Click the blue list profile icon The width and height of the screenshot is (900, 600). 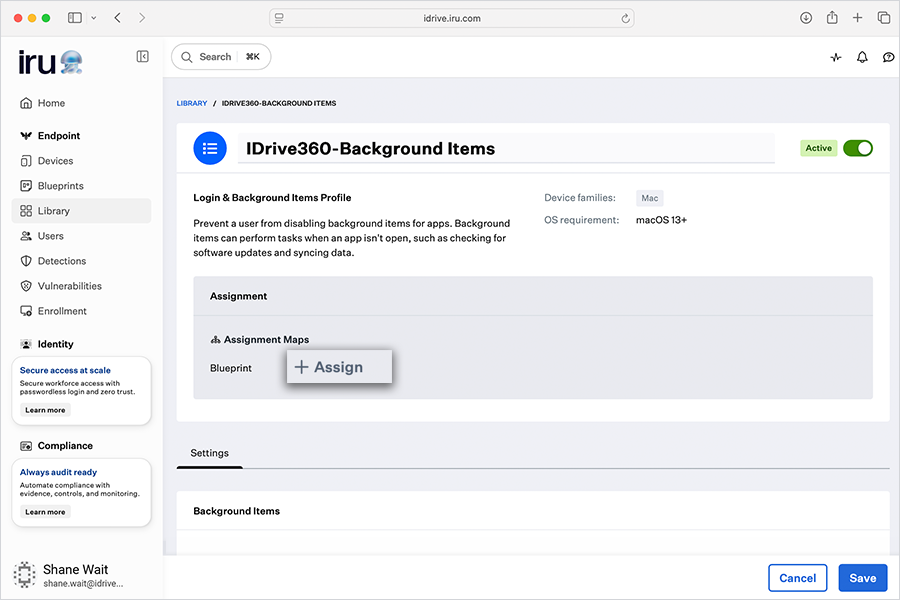(210, 149)
